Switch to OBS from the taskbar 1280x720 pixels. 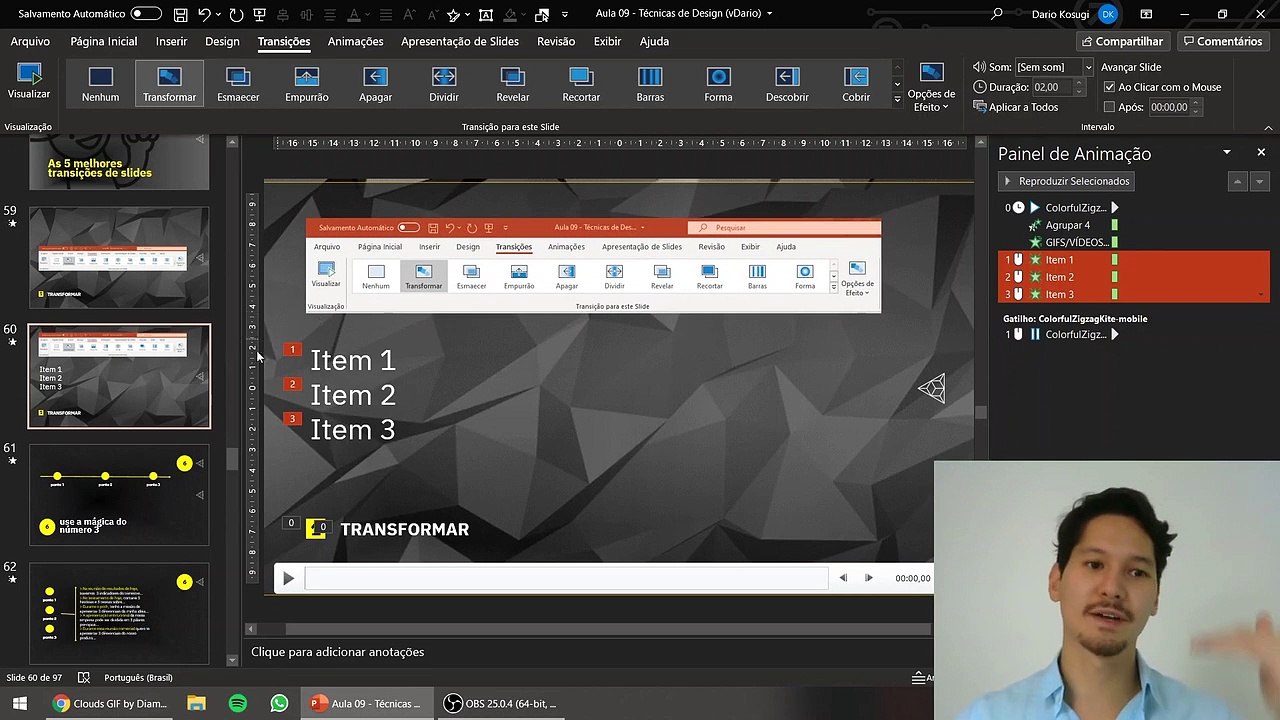[x=499, y=704]
